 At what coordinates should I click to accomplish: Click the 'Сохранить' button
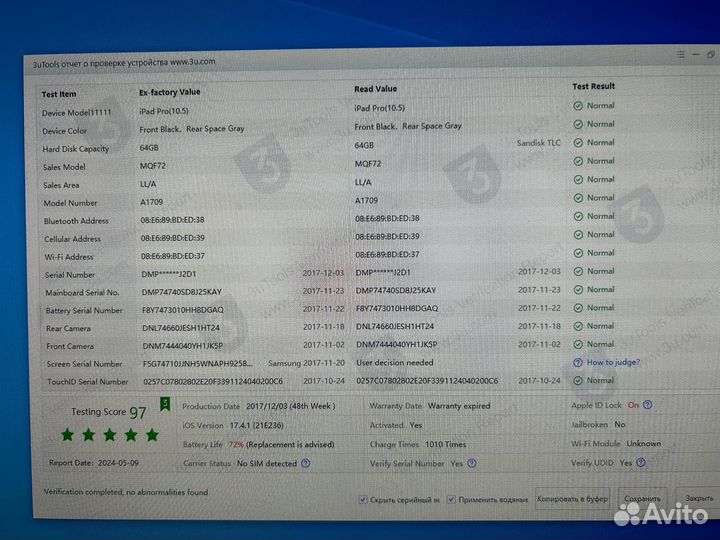[x=642, y=498]
